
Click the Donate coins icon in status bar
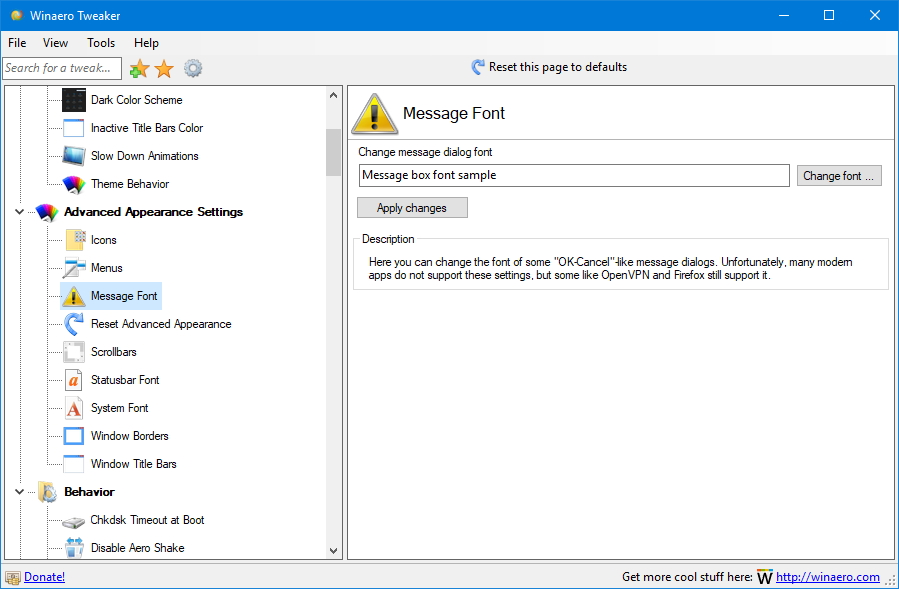coord(13,577)
